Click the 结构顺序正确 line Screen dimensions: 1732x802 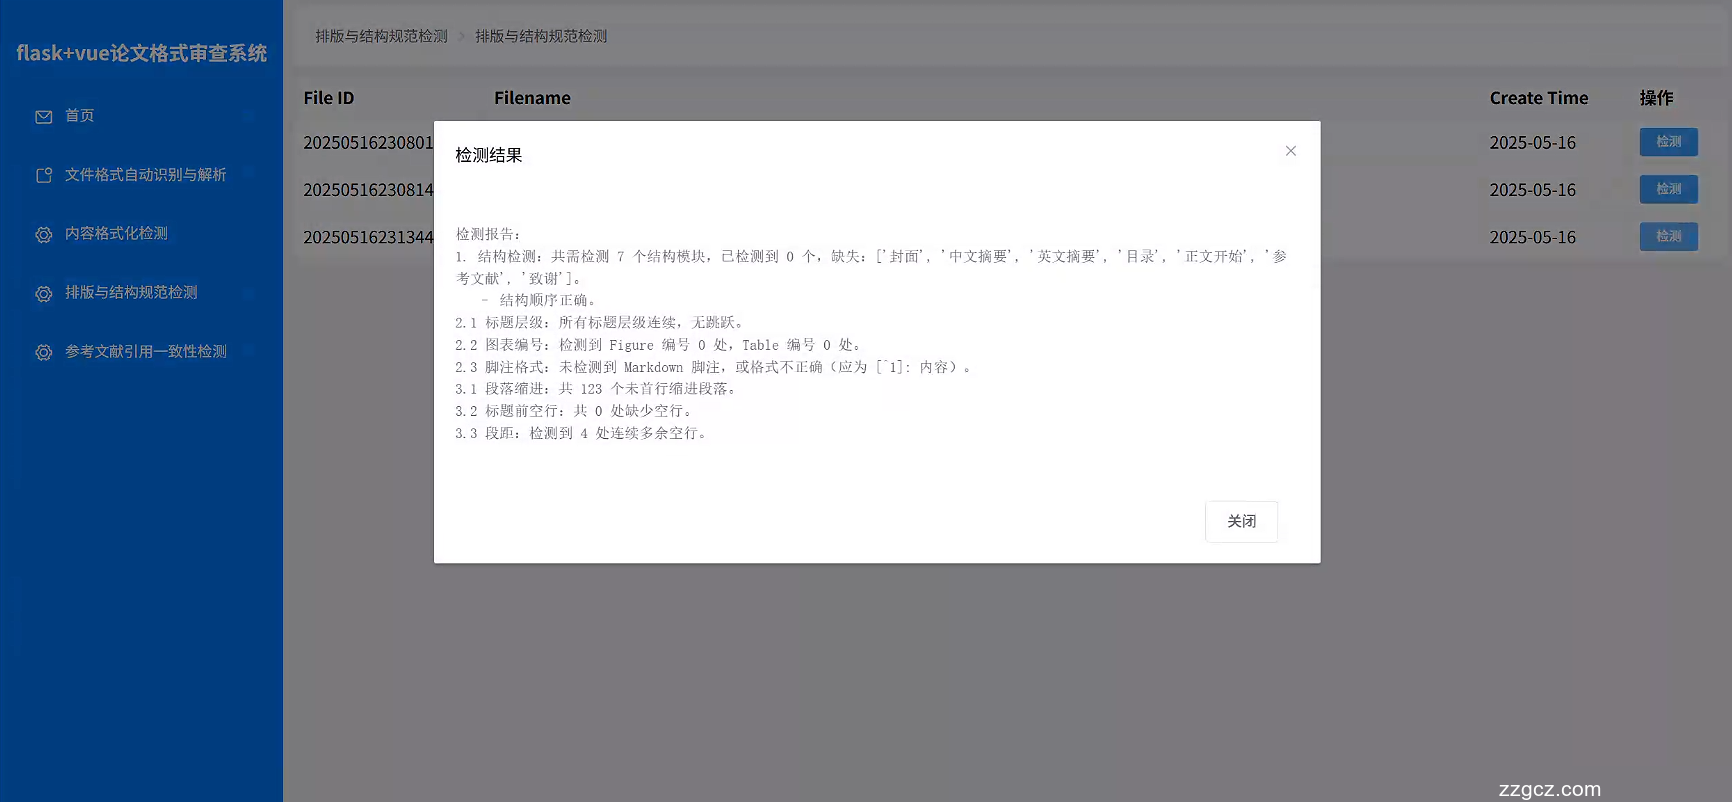pos(540,300)
